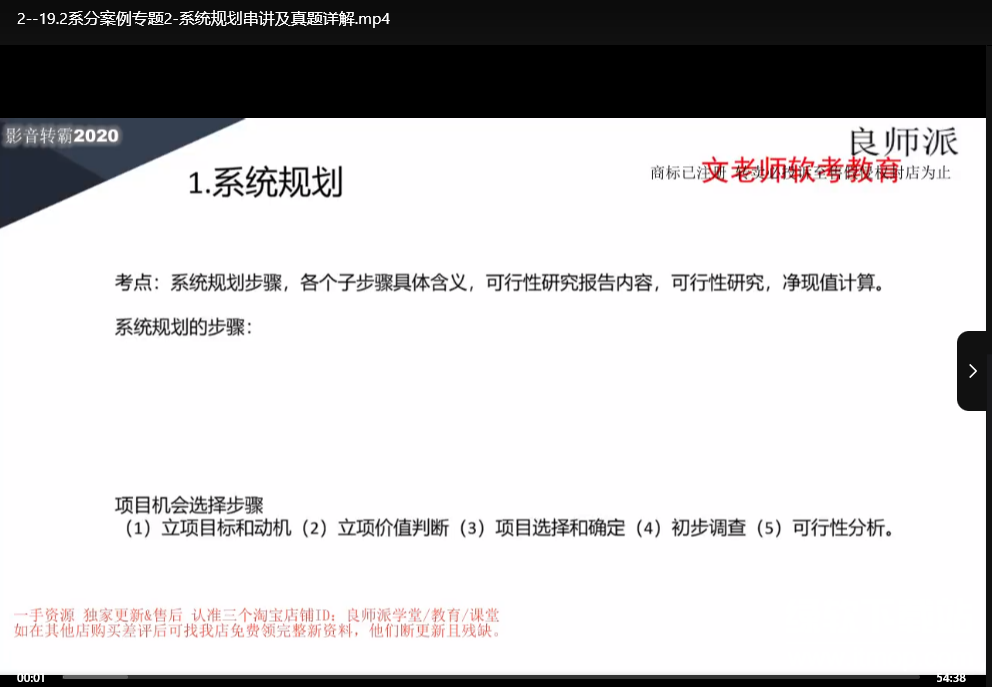Click the red 一手资源 footer notice line
This screenshot has height=687, width=992.
coord(257,615)
